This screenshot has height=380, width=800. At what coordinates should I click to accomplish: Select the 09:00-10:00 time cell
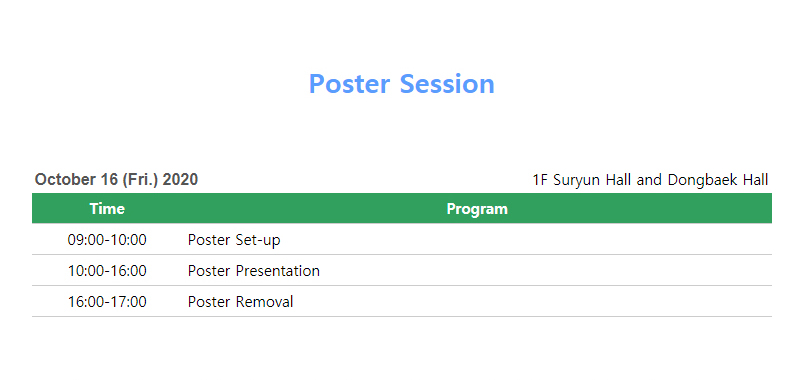[x=107, y=240]
